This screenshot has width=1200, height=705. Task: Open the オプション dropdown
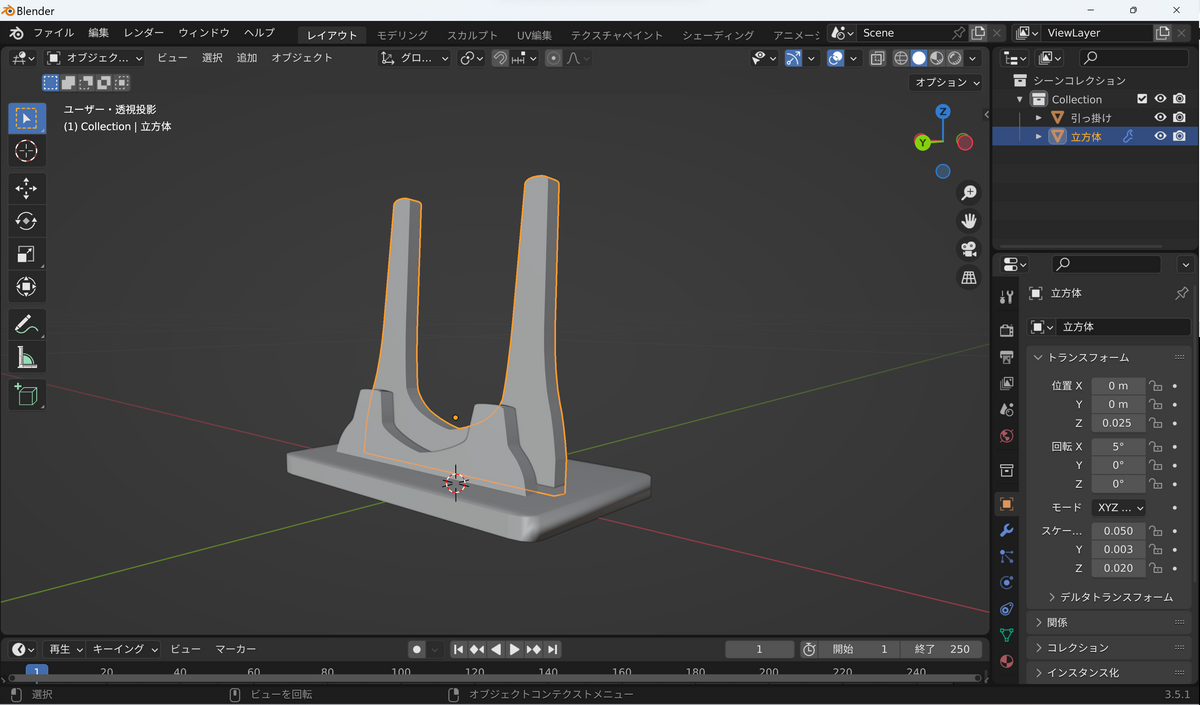pos(947,82)
